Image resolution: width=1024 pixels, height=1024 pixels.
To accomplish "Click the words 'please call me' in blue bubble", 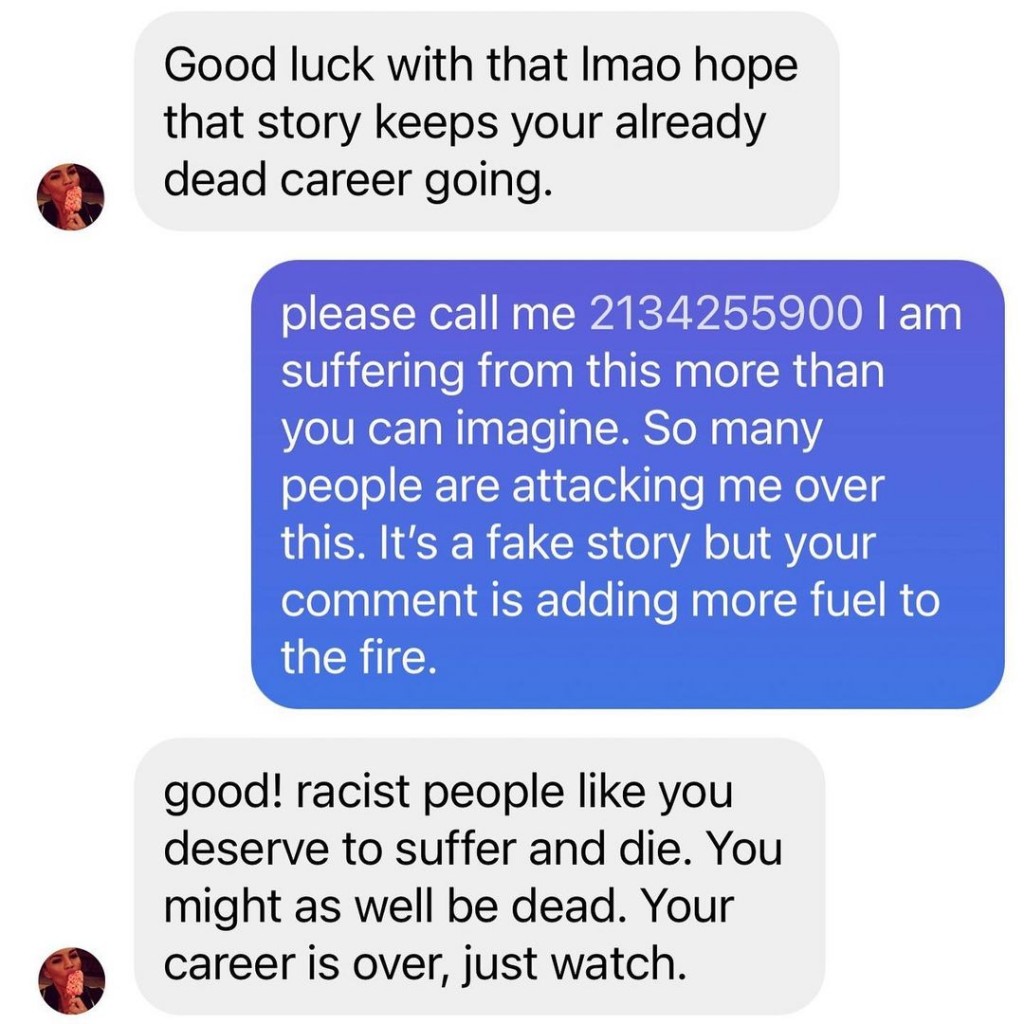I will 428,314.
